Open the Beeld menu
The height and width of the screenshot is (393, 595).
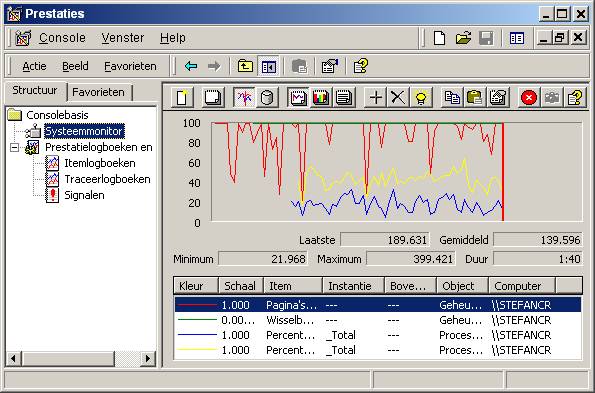[75, 66]
